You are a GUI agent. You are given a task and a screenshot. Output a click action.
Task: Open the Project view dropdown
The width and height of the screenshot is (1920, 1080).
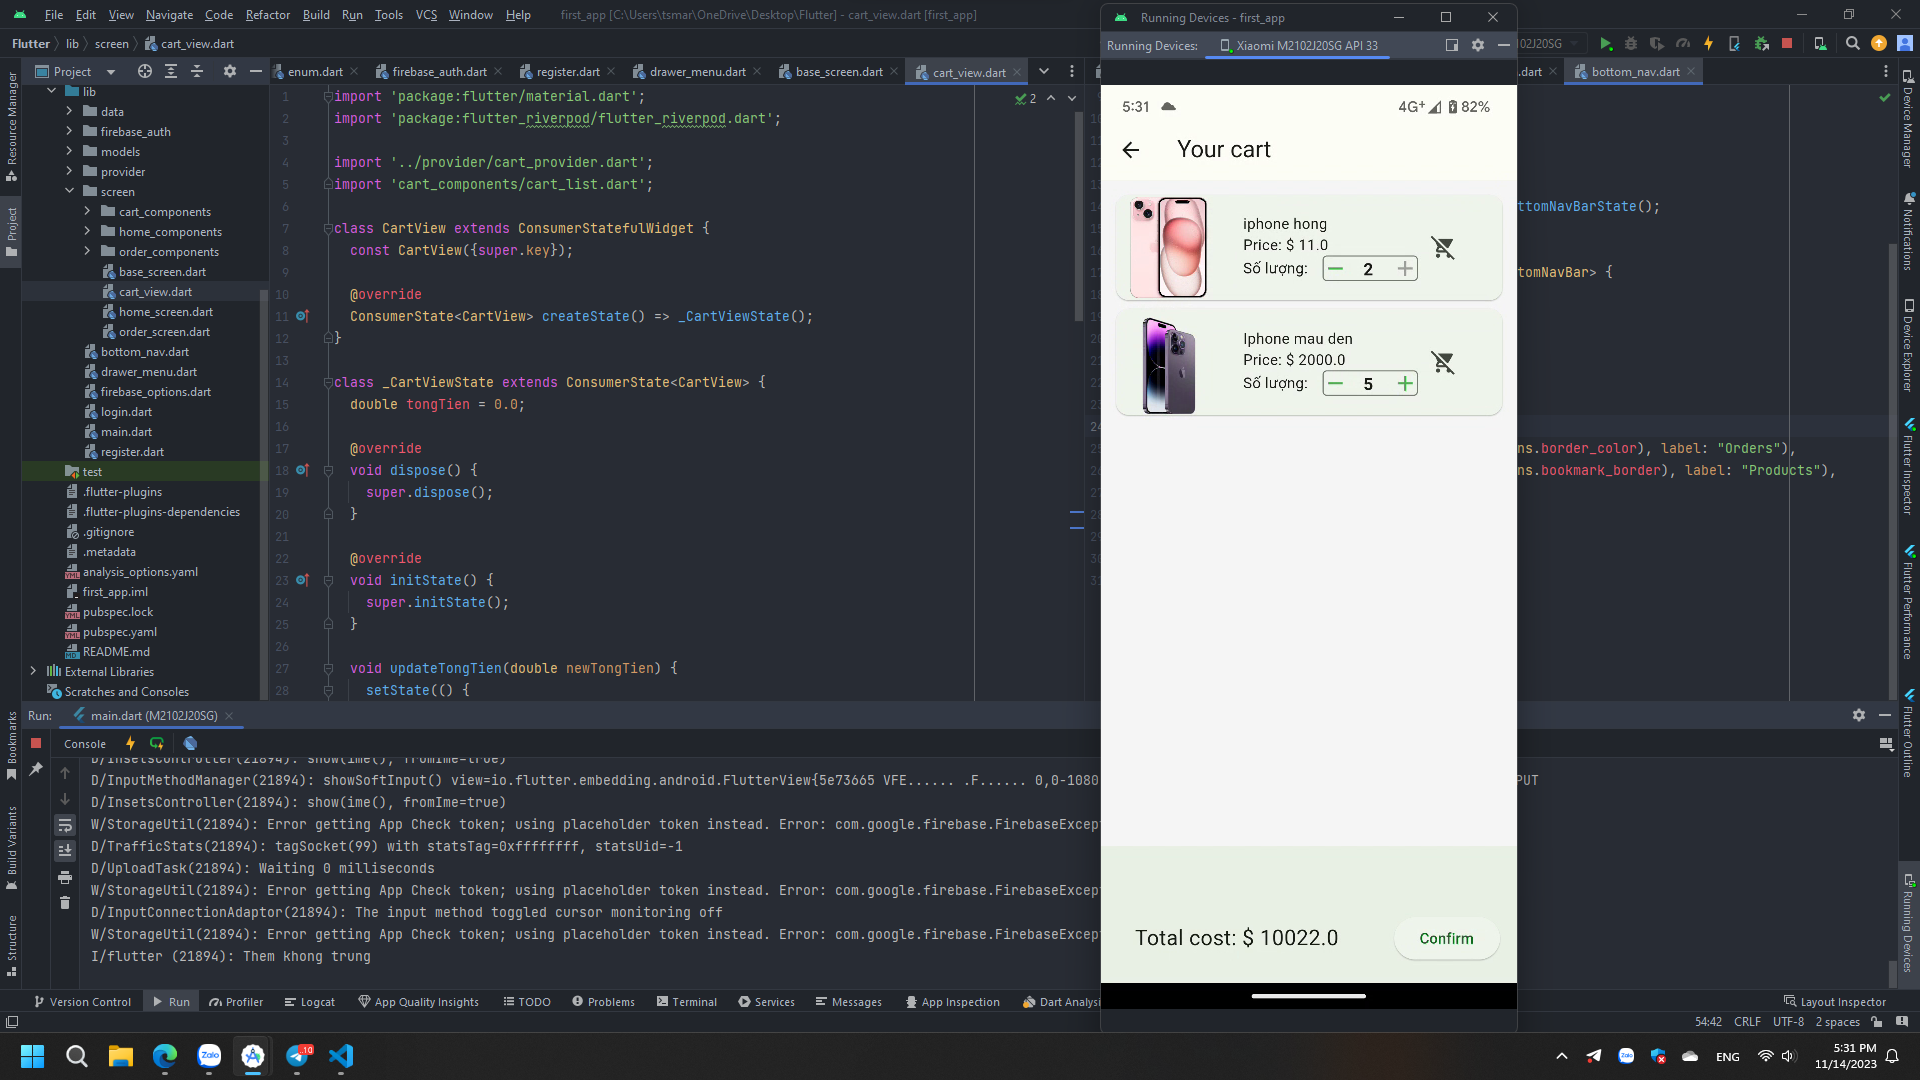coord(110,72)
